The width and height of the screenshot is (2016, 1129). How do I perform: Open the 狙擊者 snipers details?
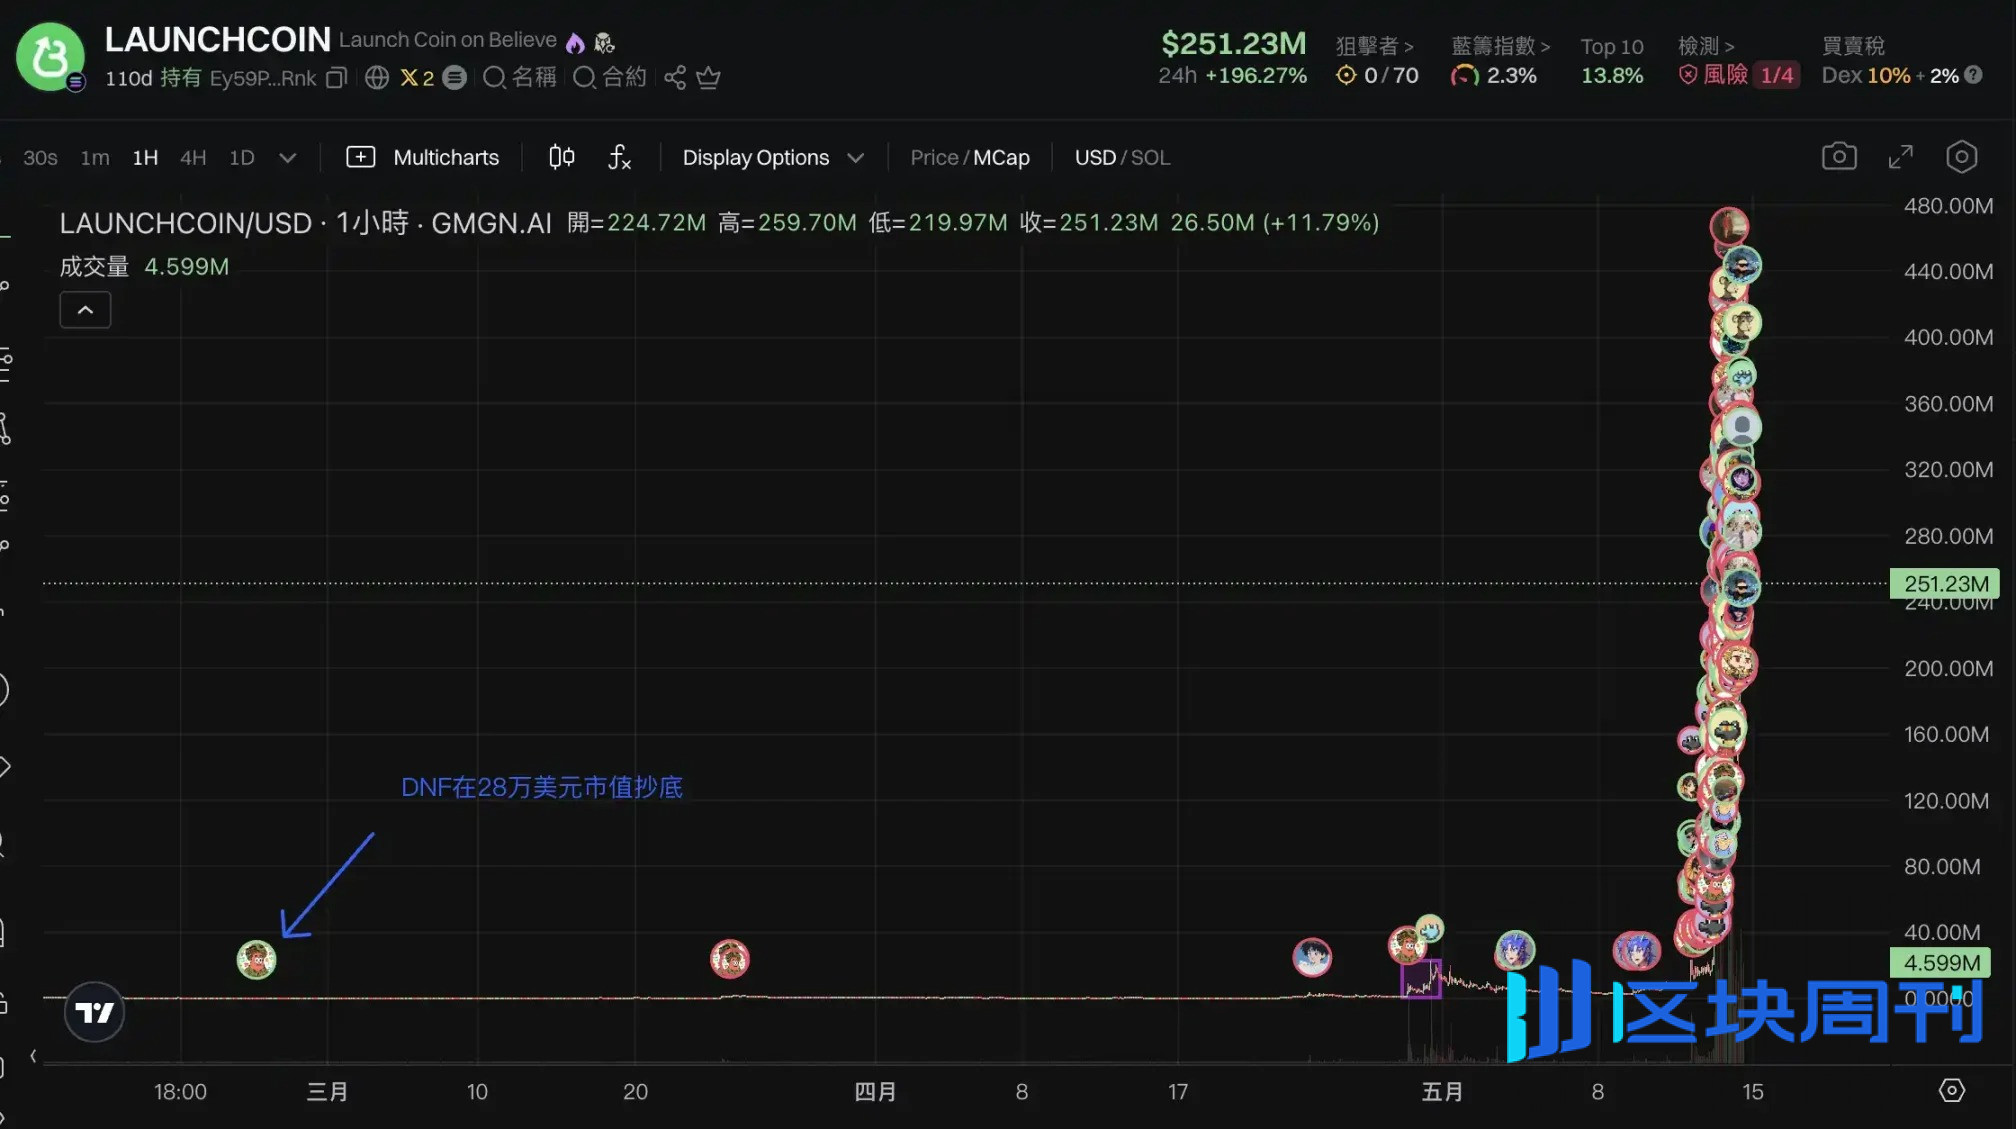point(1375,46)
